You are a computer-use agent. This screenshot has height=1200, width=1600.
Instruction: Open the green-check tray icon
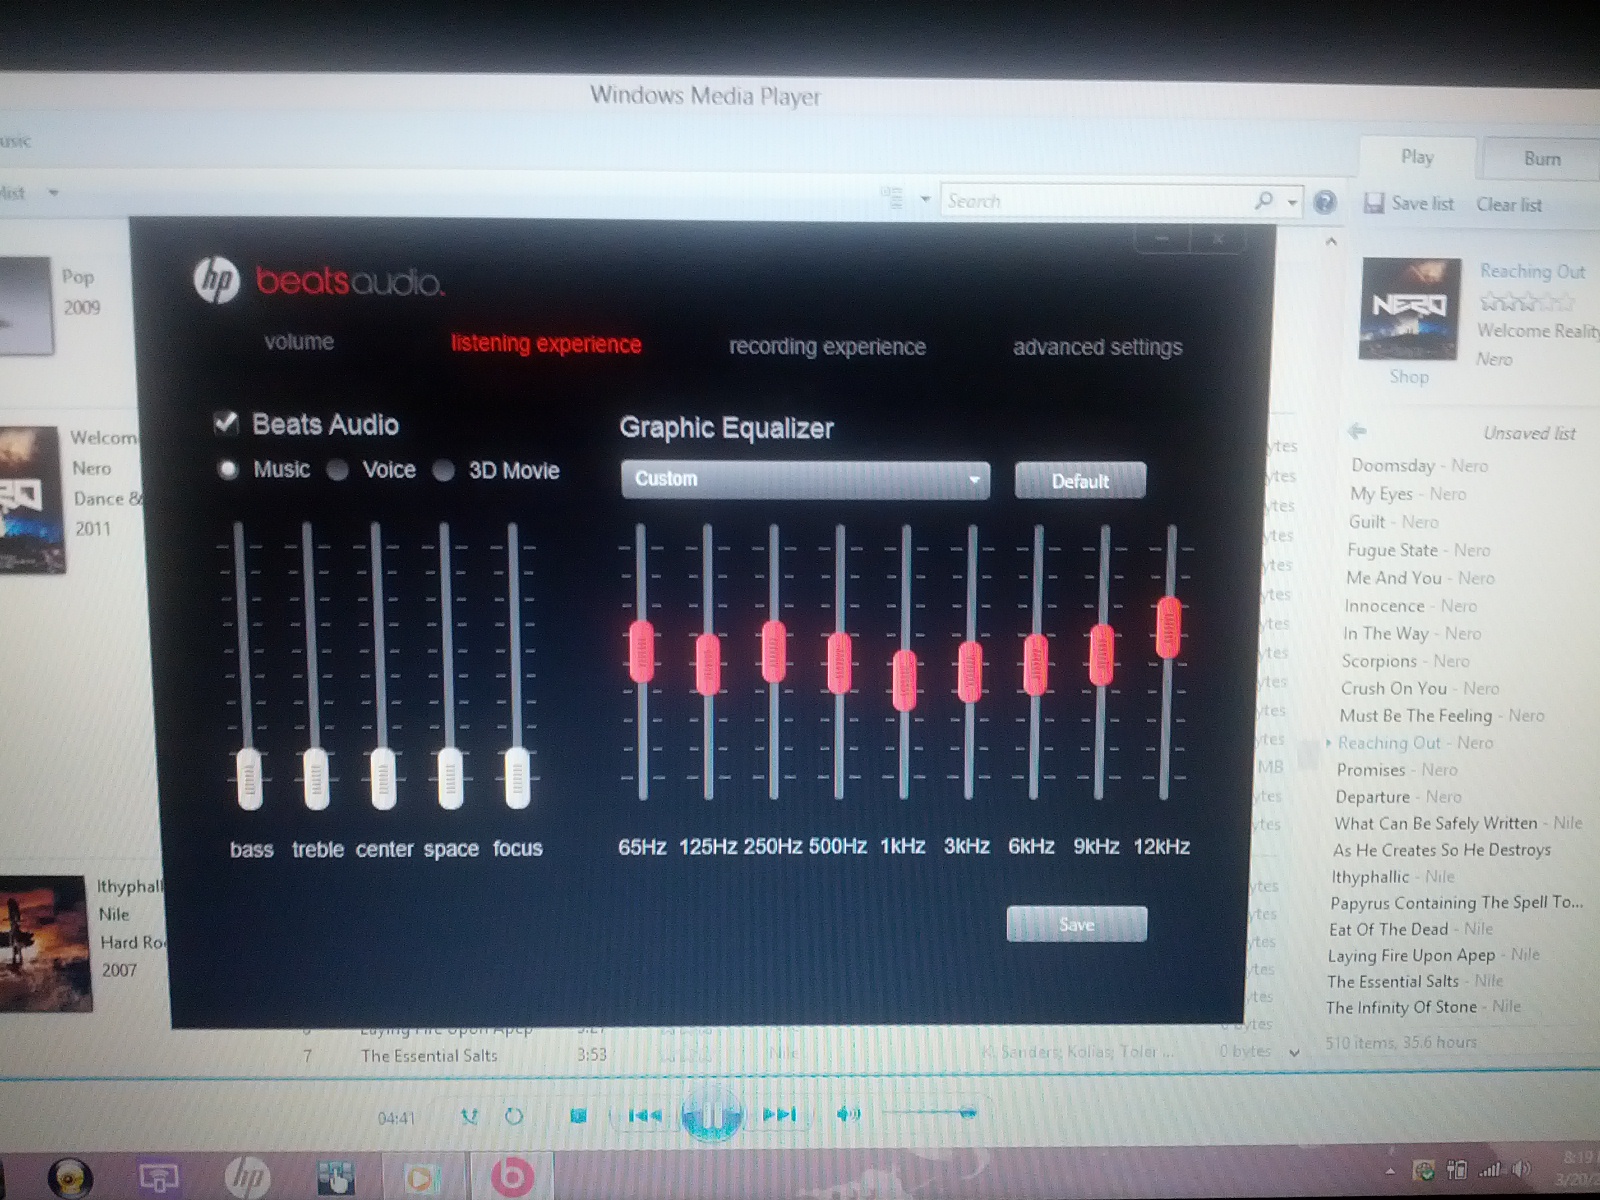click(x=1424, y=1169)
